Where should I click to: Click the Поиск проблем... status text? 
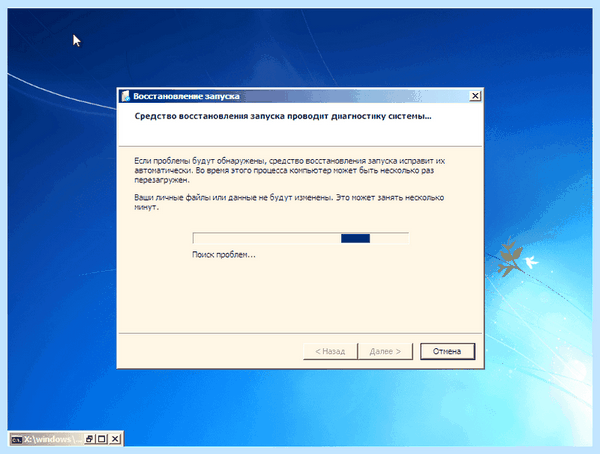click(223, 255)
